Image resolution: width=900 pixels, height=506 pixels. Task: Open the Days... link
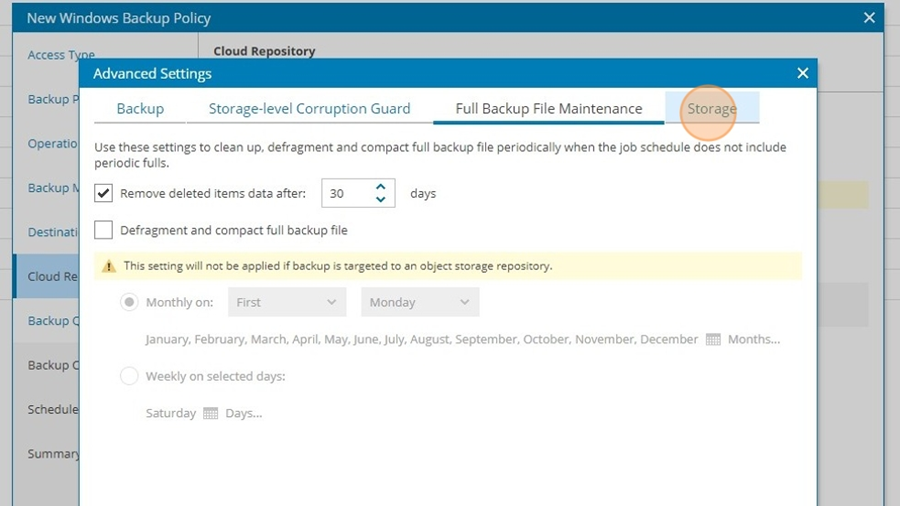243,413
